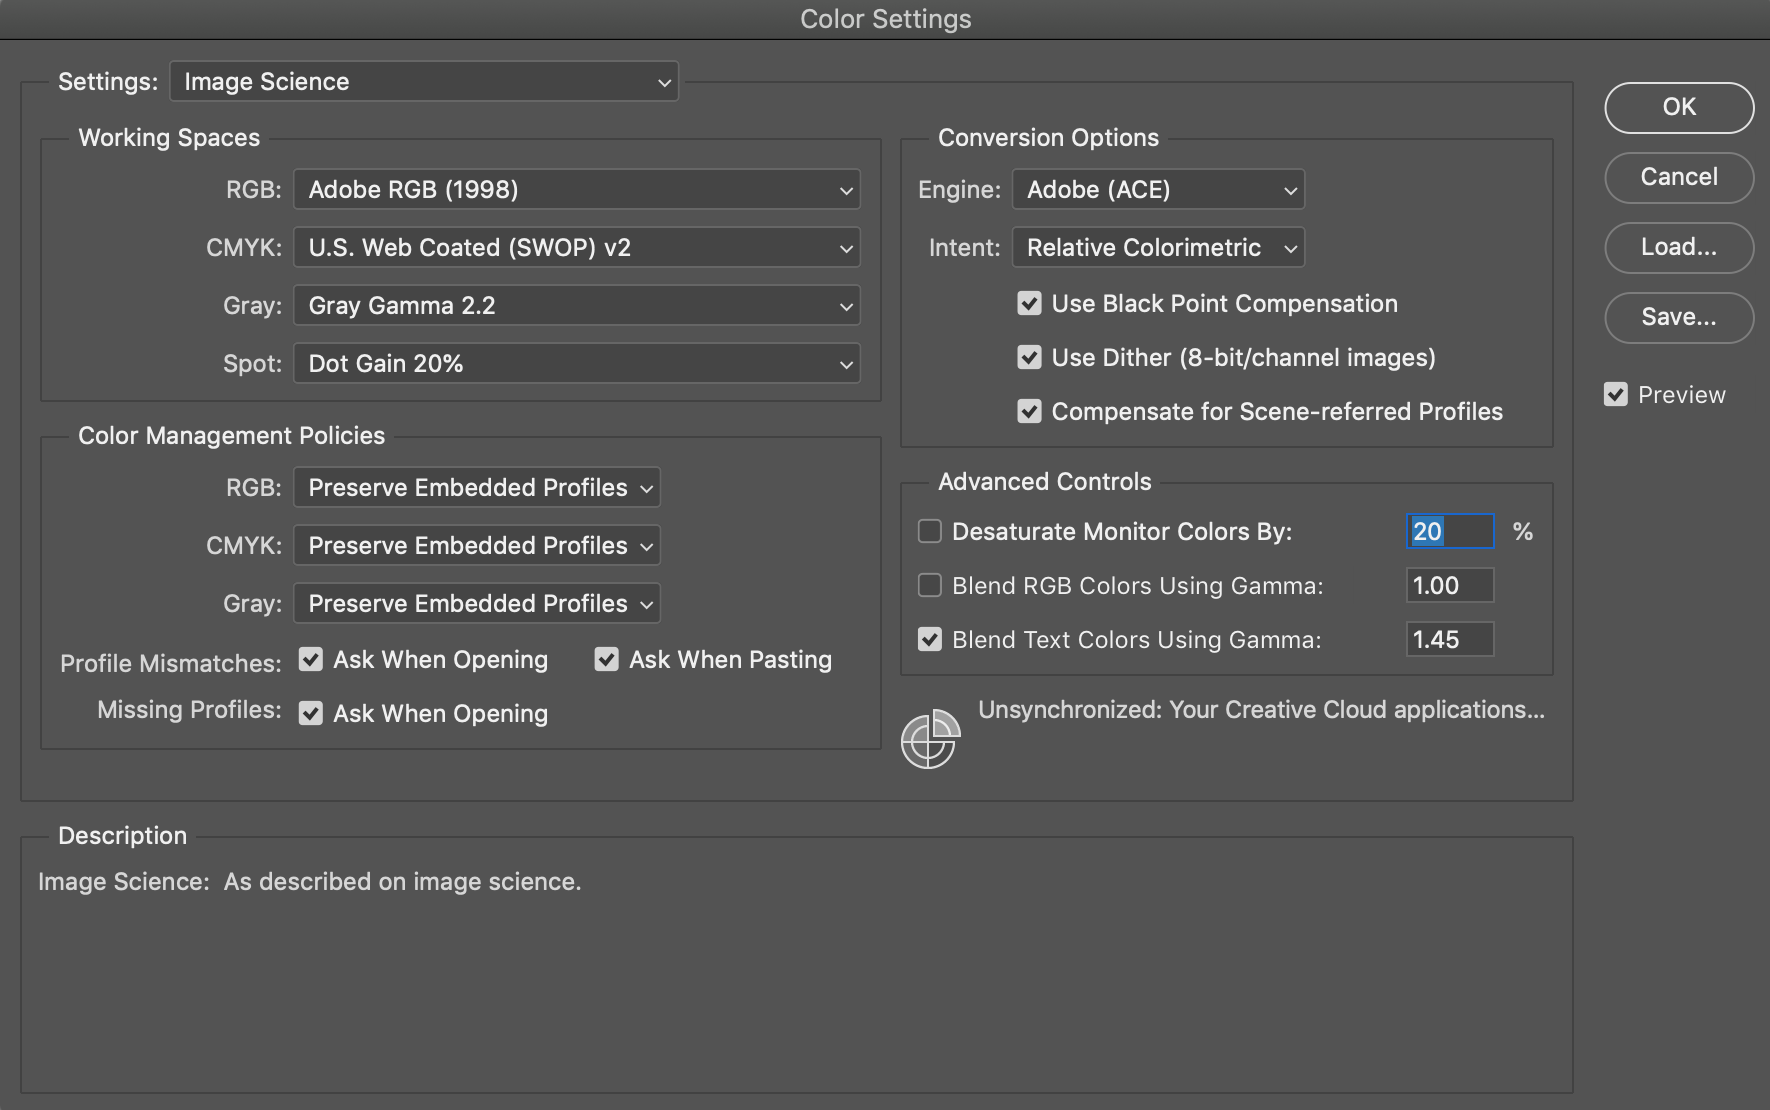Open the CMYK working space dropdown

(576, 247)
